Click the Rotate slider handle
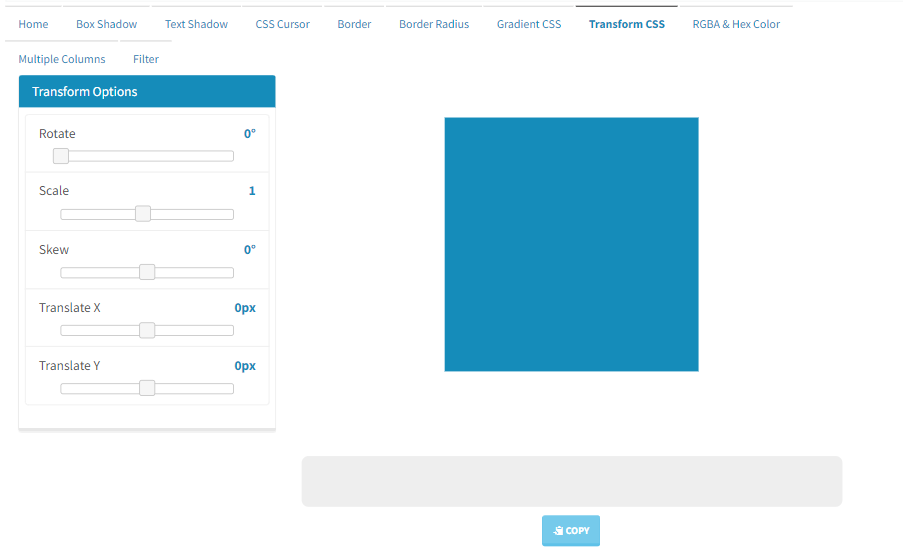This screenshot has height=556, width=903. point(61,156)
